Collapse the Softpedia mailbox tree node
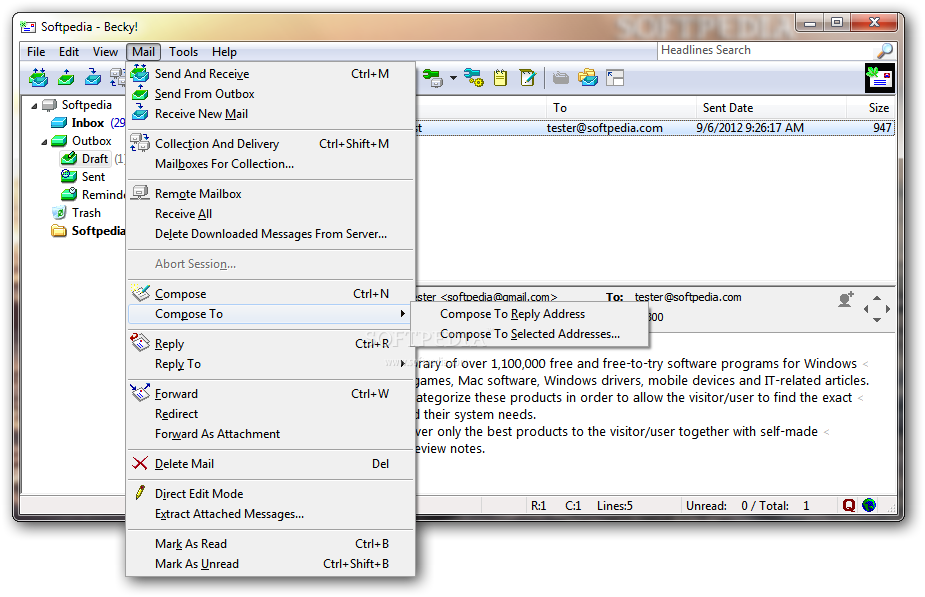 [34, 106]
